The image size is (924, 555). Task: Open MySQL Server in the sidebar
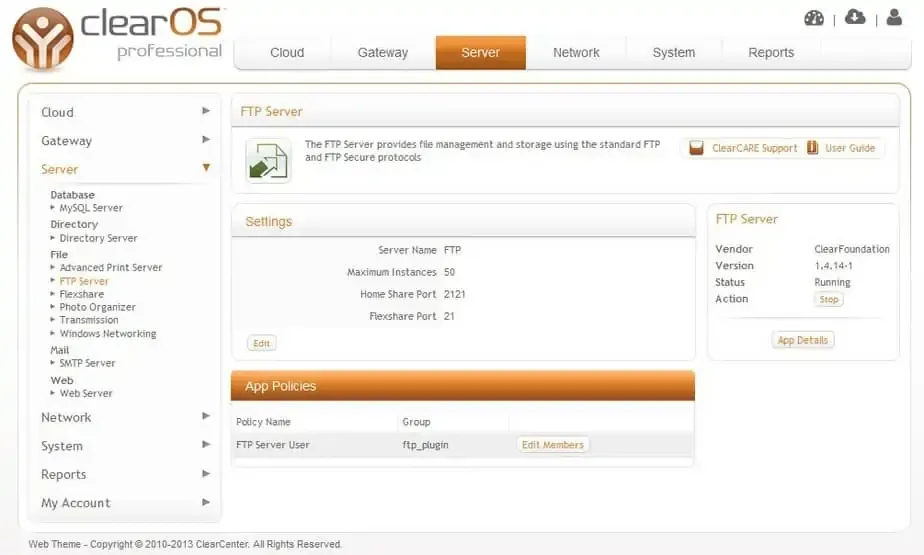tap(90, 208)
